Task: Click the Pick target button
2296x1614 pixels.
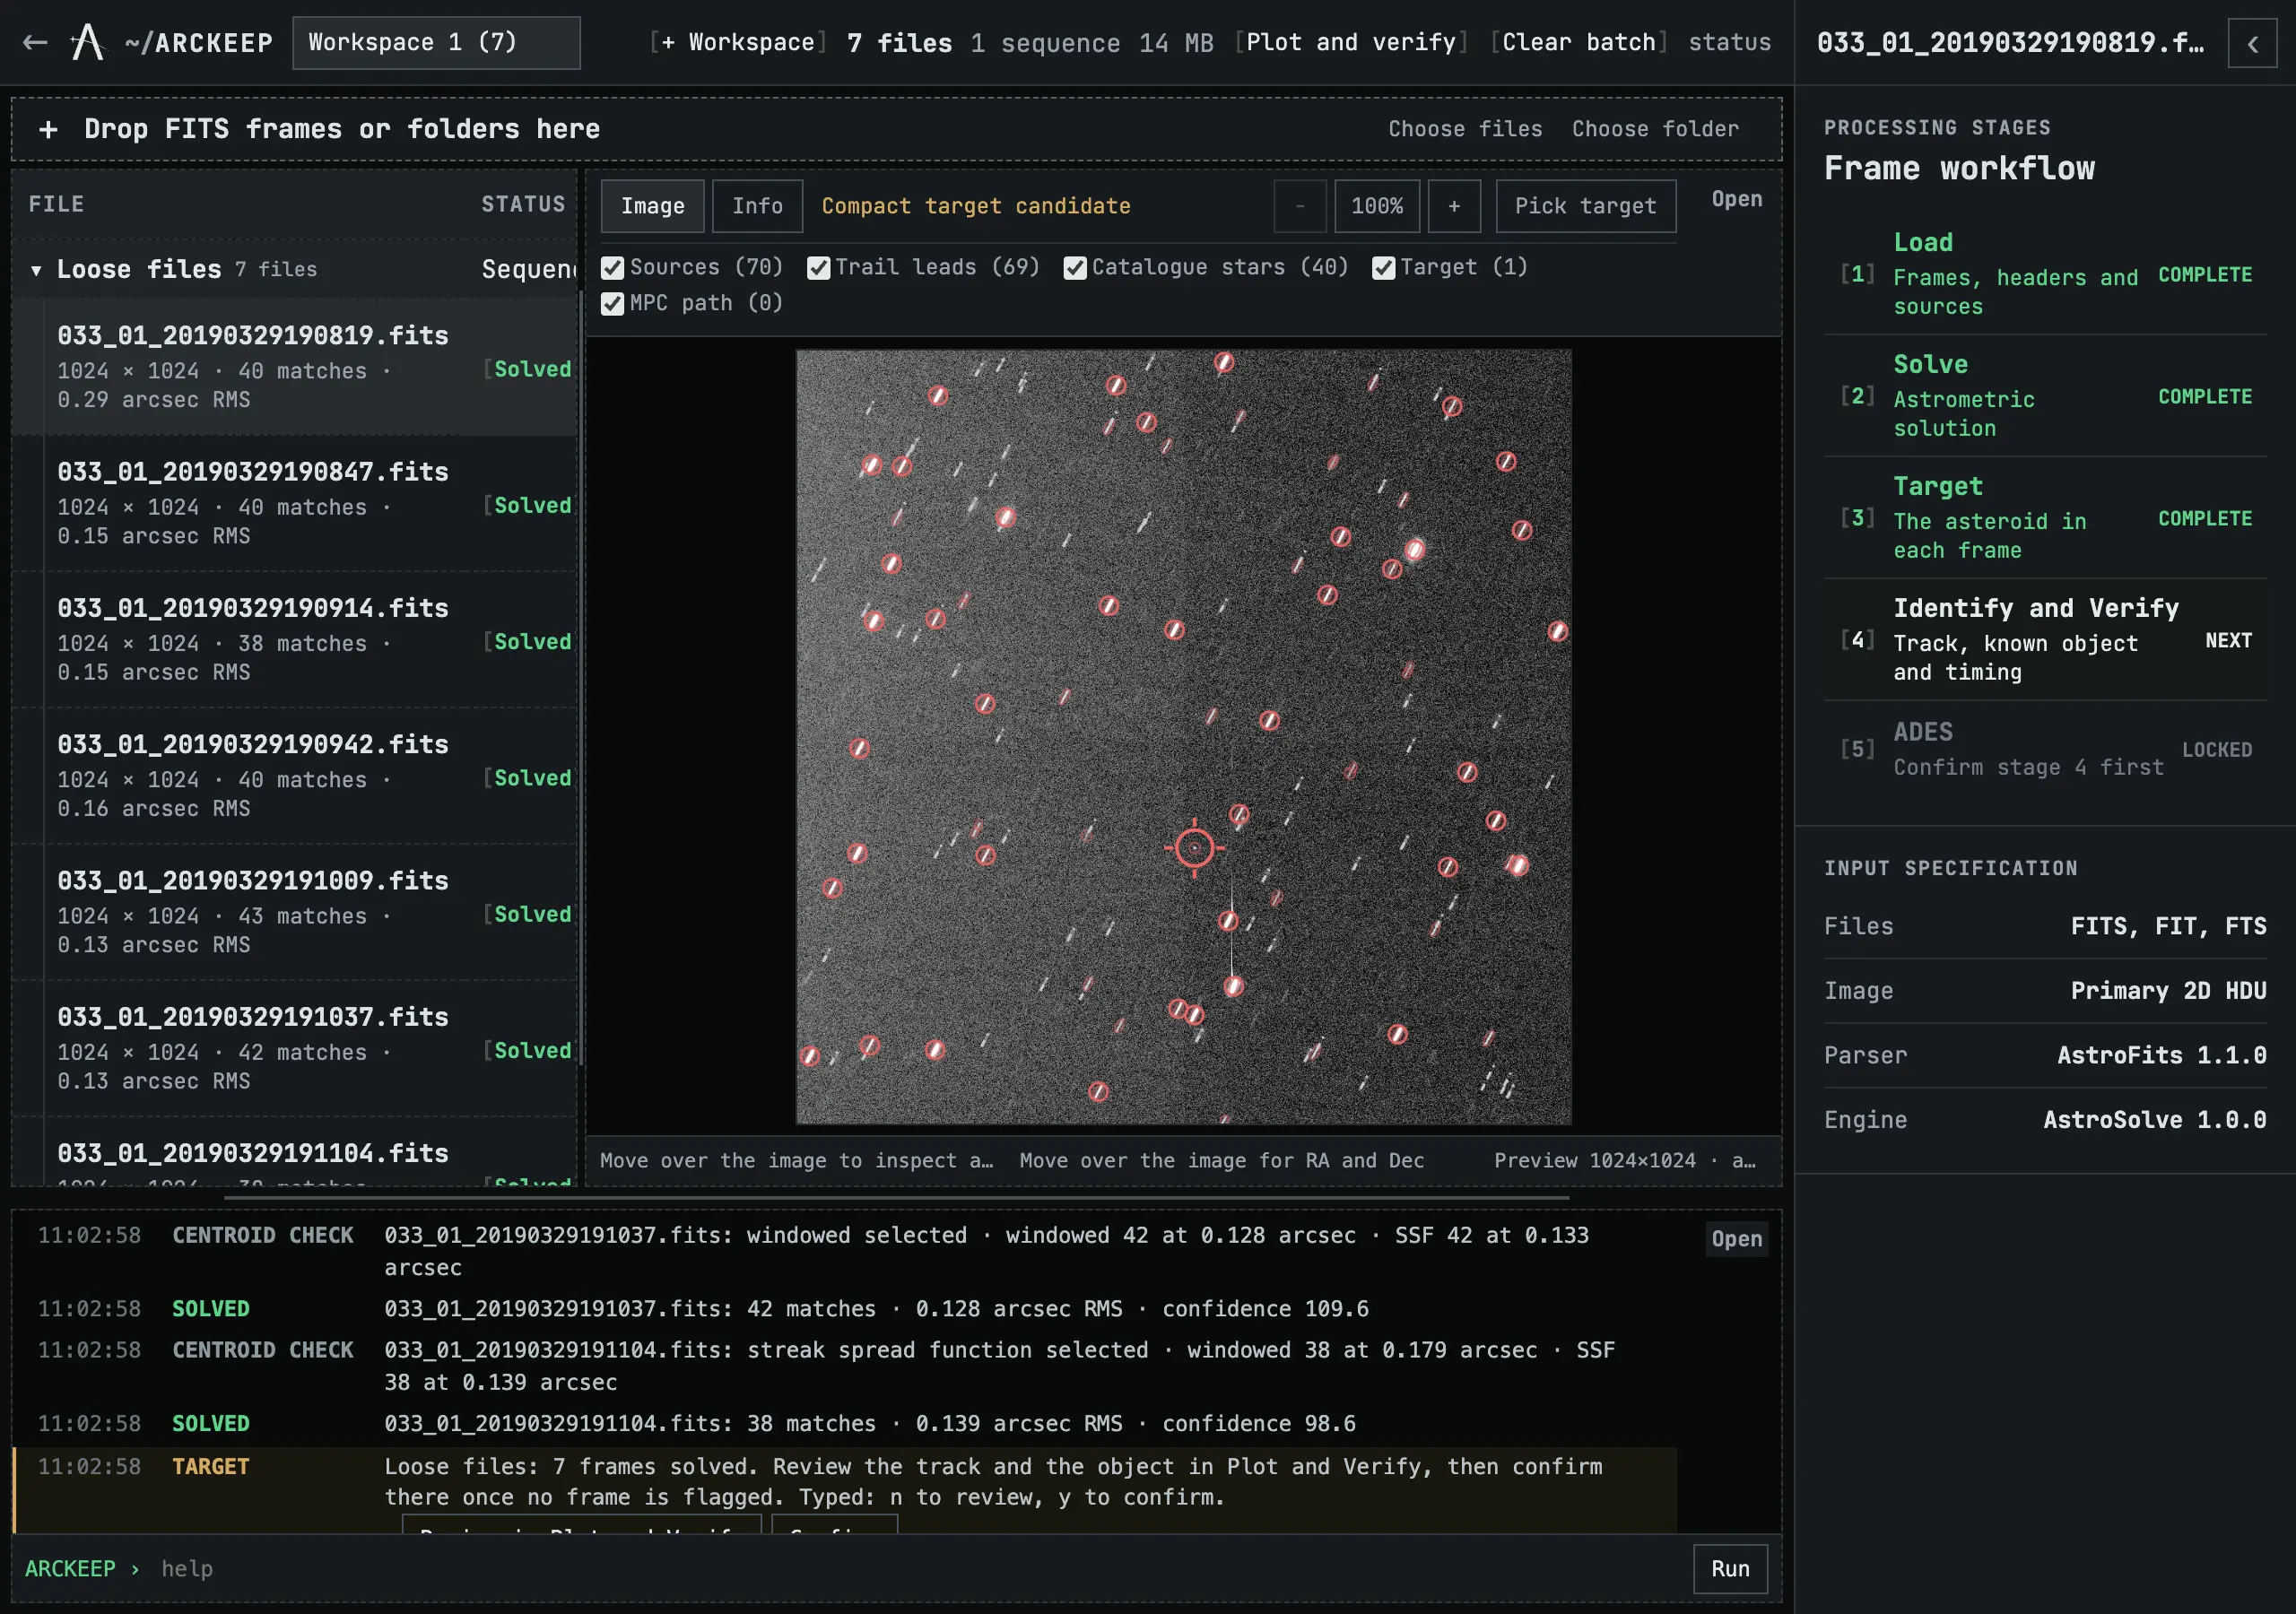Action: 1585,206
